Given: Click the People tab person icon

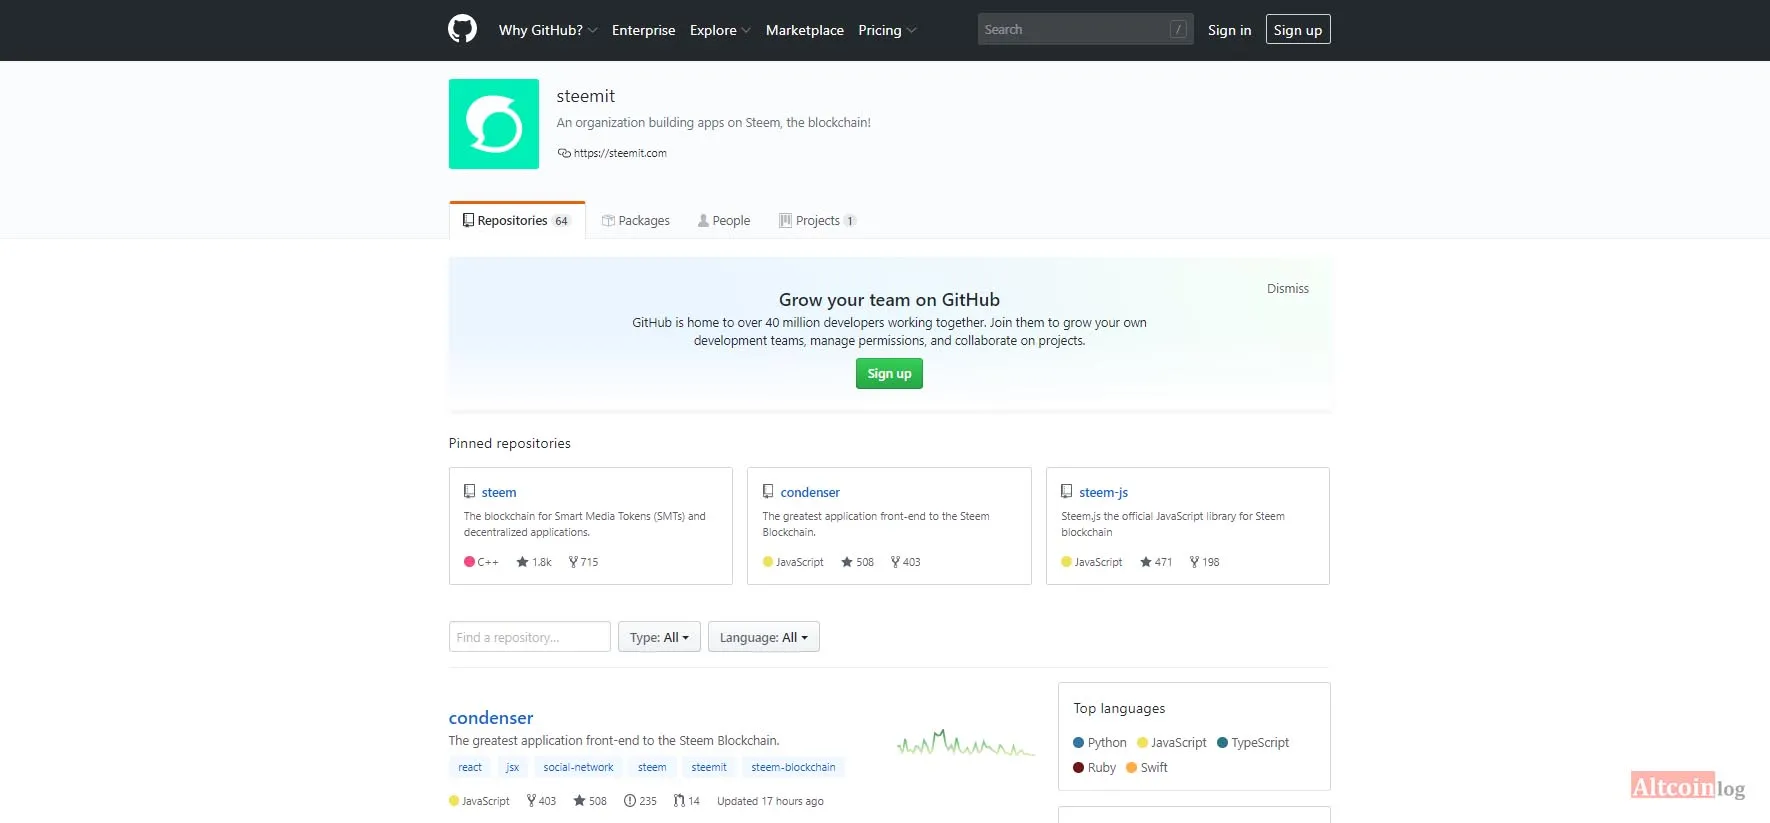Looking at the screenshot, I should 703,220.
